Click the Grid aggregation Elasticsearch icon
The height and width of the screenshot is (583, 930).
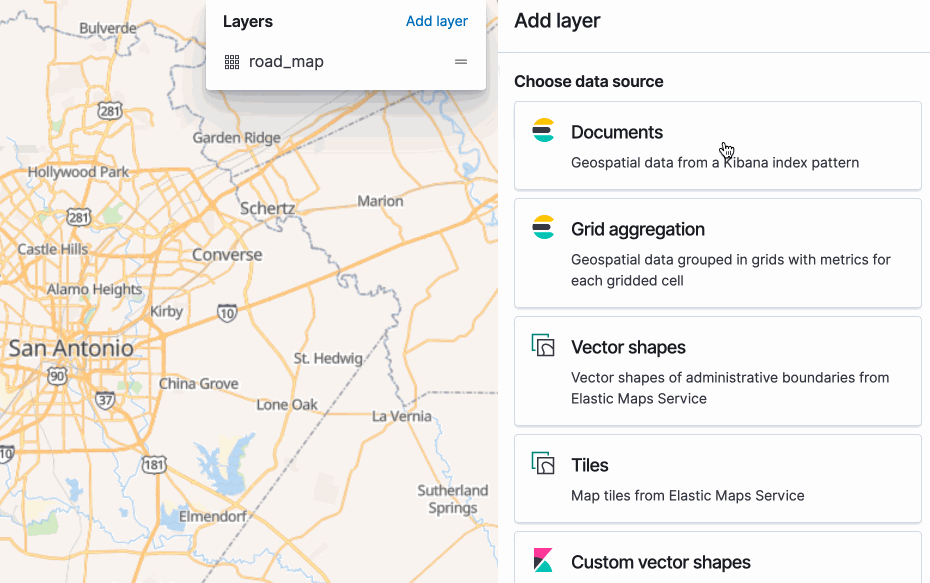pos(543,227)
